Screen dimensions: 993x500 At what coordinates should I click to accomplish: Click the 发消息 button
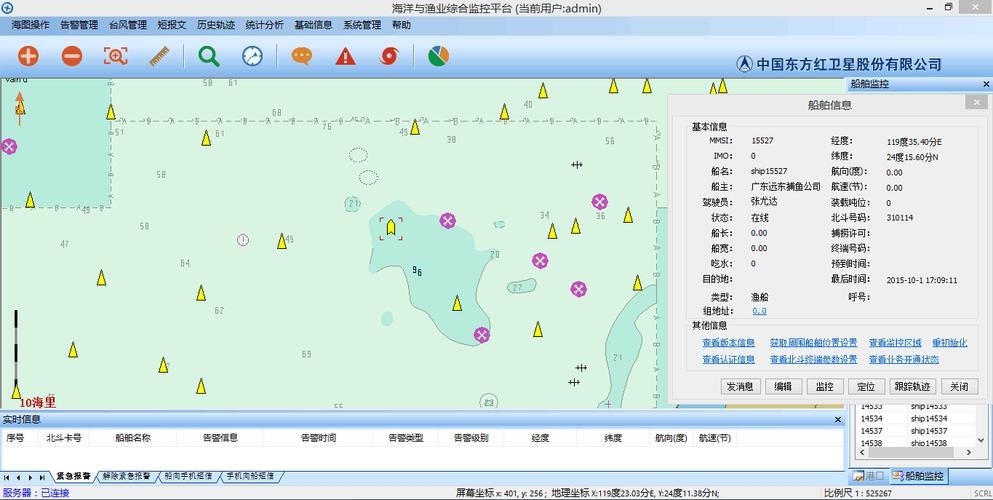point(741,386)
